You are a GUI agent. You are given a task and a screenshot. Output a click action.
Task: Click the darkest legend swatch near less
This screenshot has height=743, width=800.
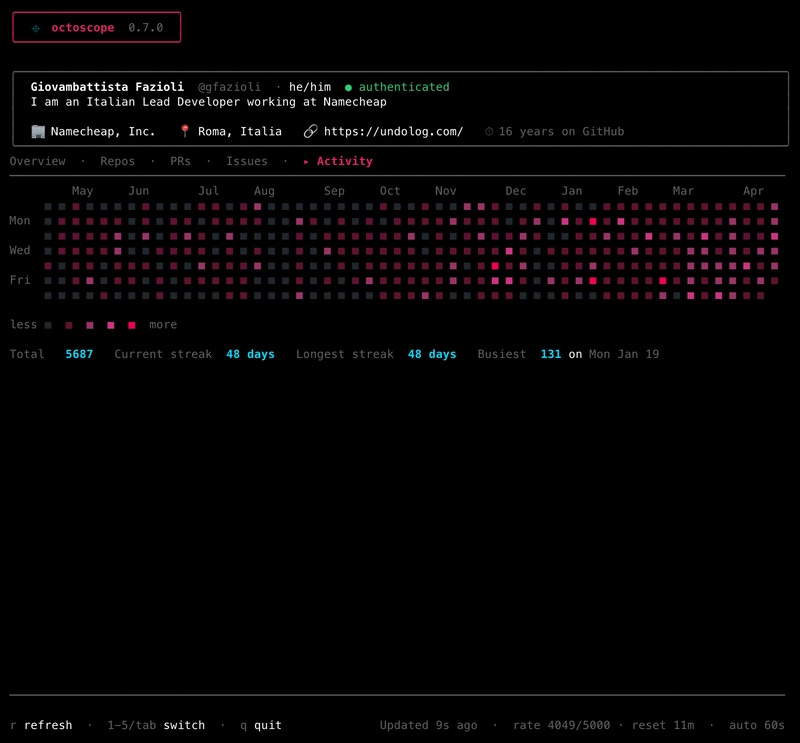click(x=48, y=326)
